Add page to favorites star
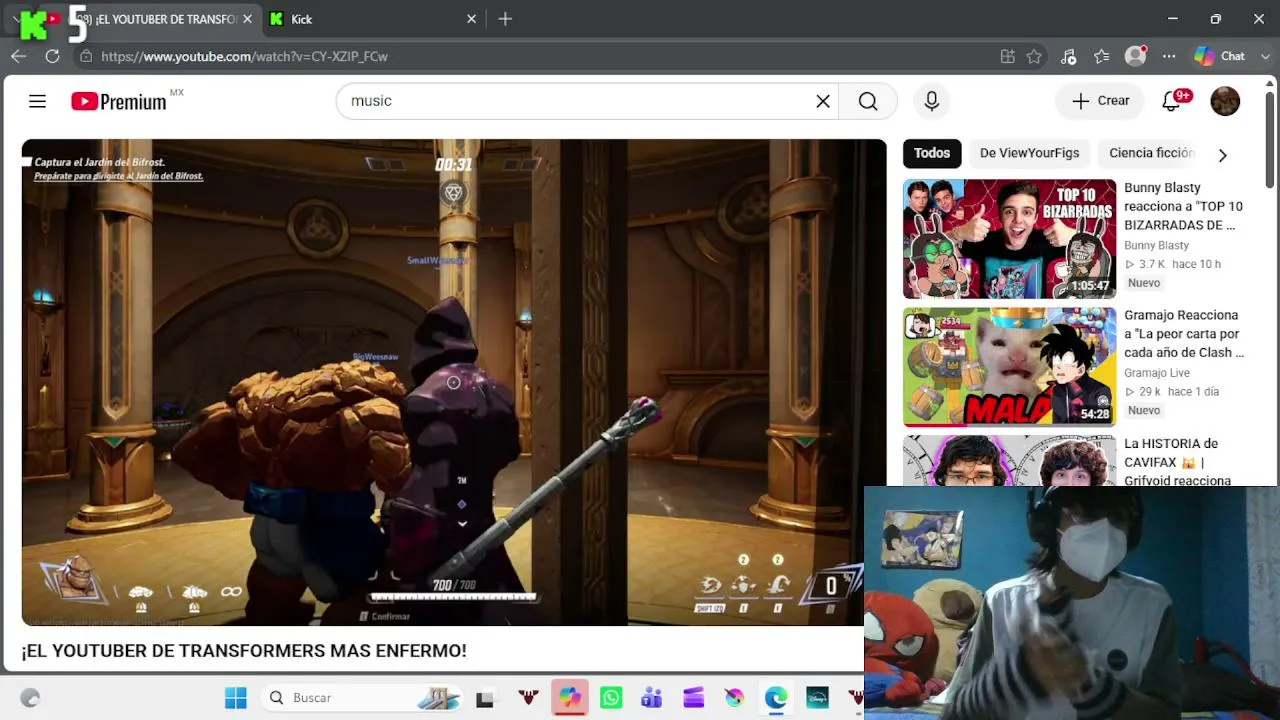 [x=1034, y=56]
